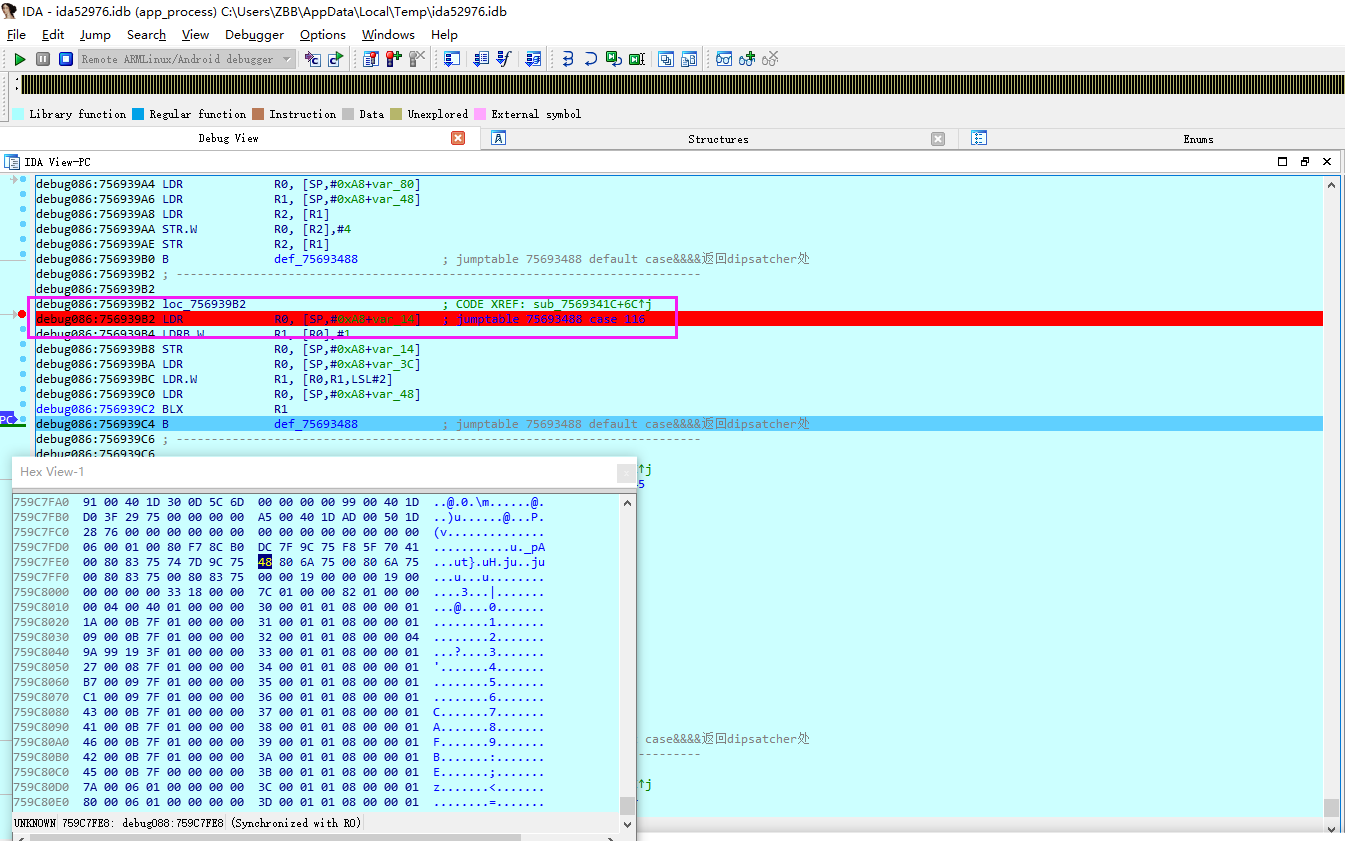Select LDR.W R1, [R0,R1,LSL#2] line
Viewport: 1345px width, 841px height.
coord(680,379)
